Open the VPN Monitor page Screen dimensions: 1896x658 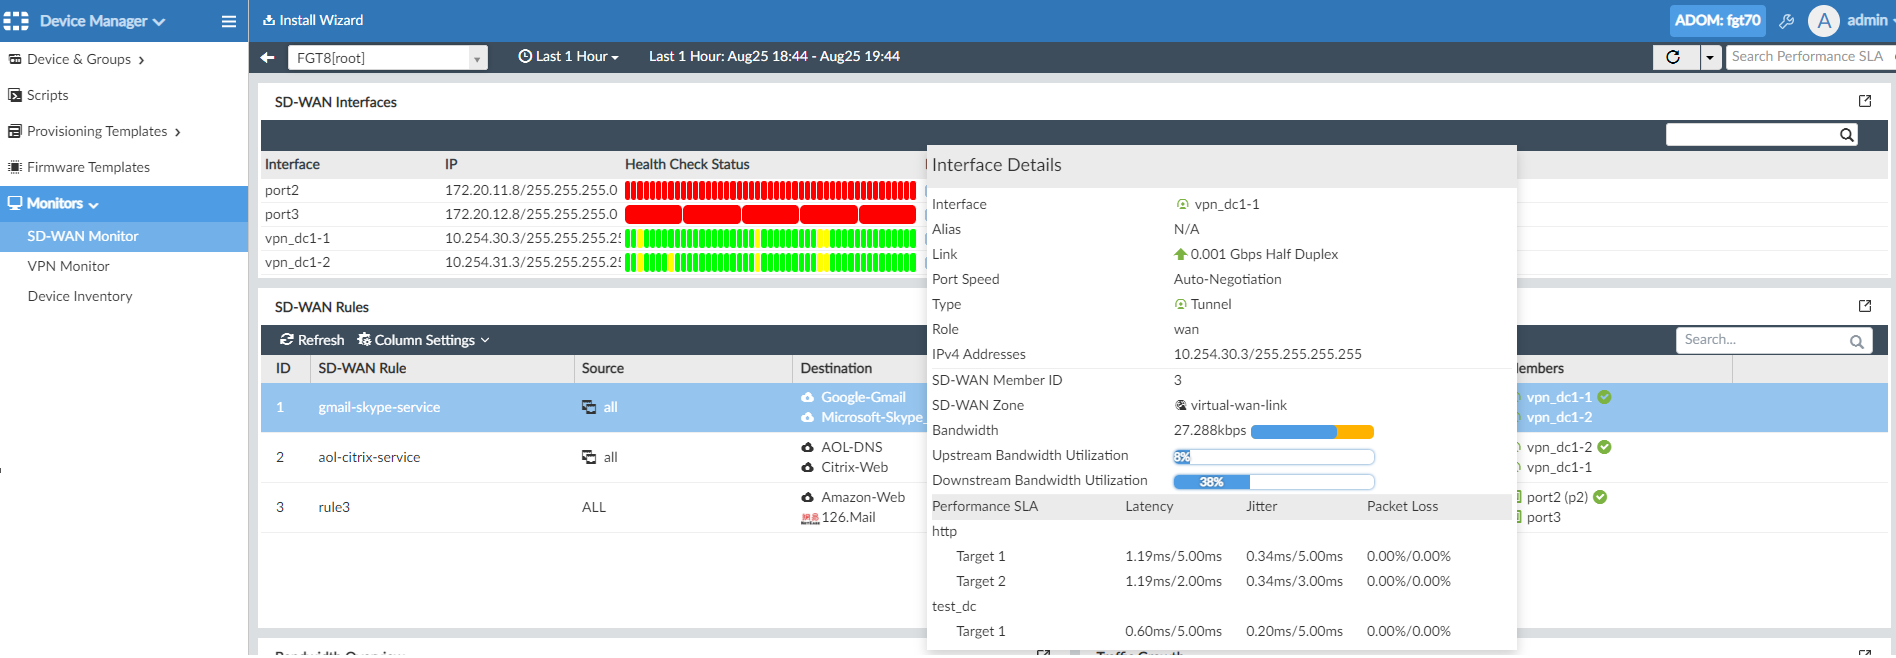[68, 266]
